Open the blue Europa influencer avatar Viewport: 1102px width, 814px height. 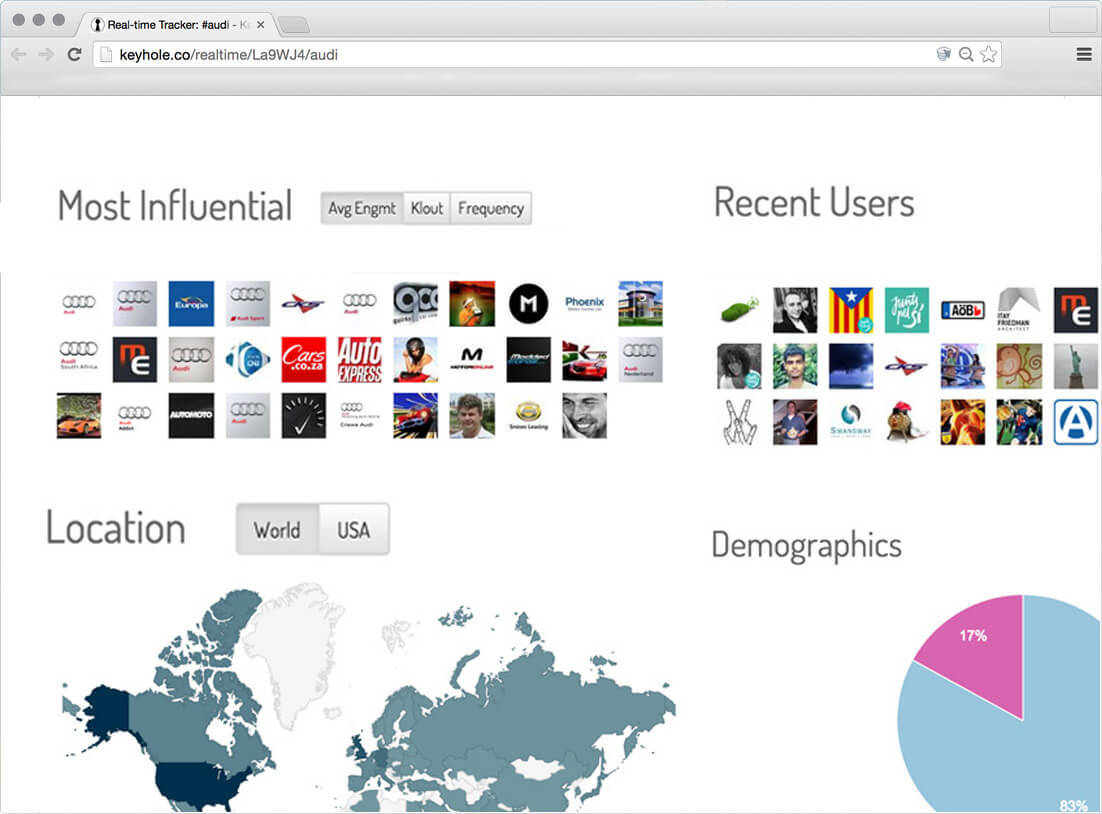pos(191,304)
